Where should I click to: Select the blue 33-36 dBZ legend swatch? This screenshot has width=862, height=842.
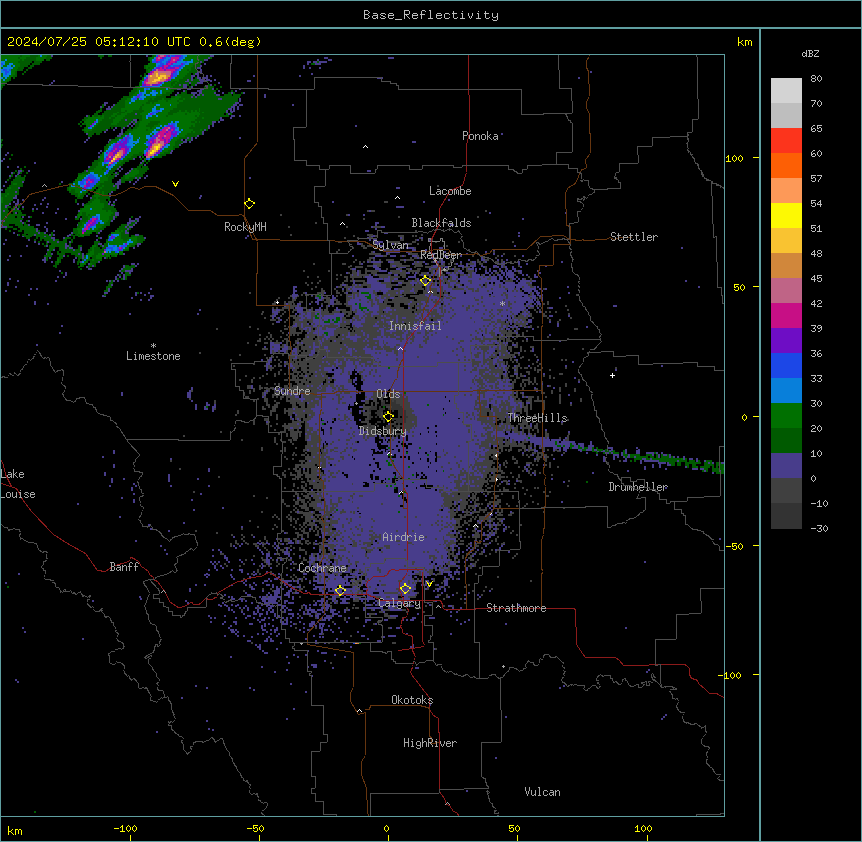click(x=786, y=366)
